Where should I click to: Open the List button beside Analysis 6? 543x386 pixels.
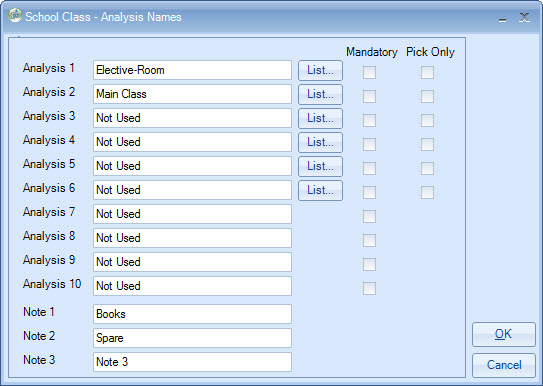pos(320,190)
